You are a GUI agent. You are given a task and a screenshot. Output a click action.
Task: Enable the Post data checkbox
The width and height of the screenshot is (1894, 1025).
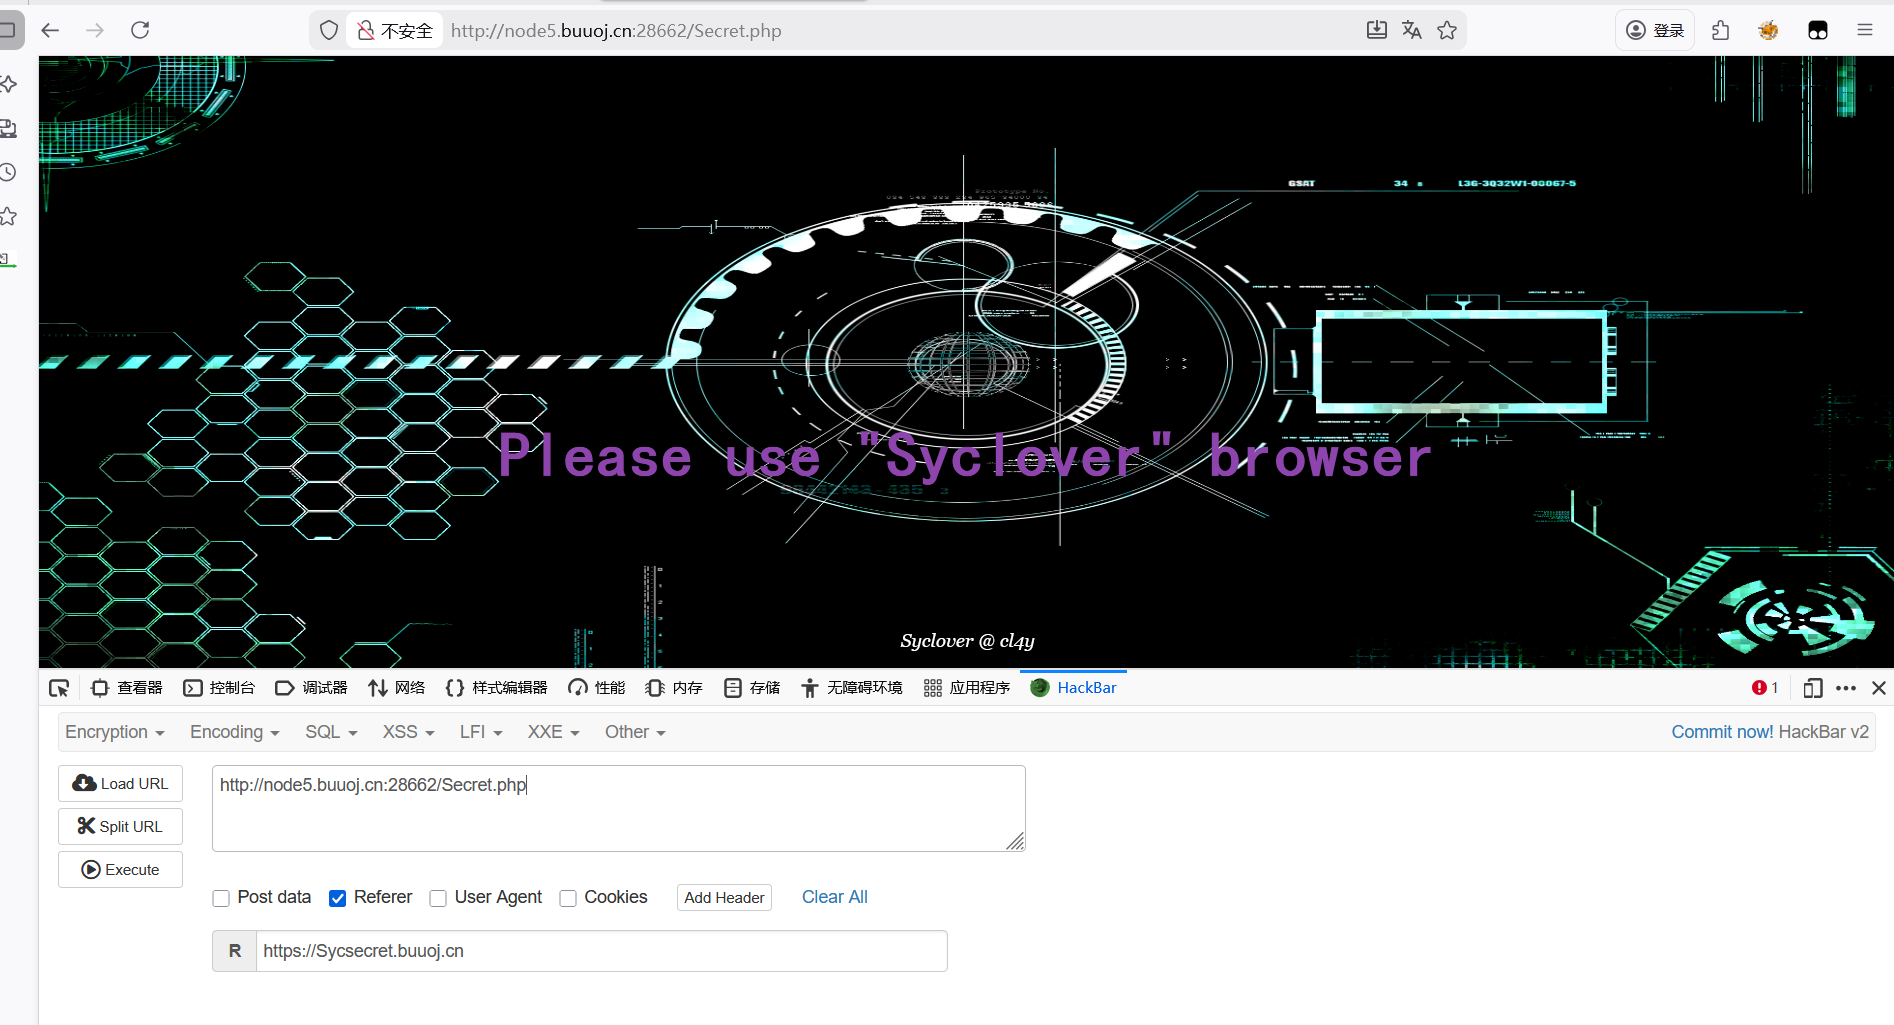tap(221, 898)
